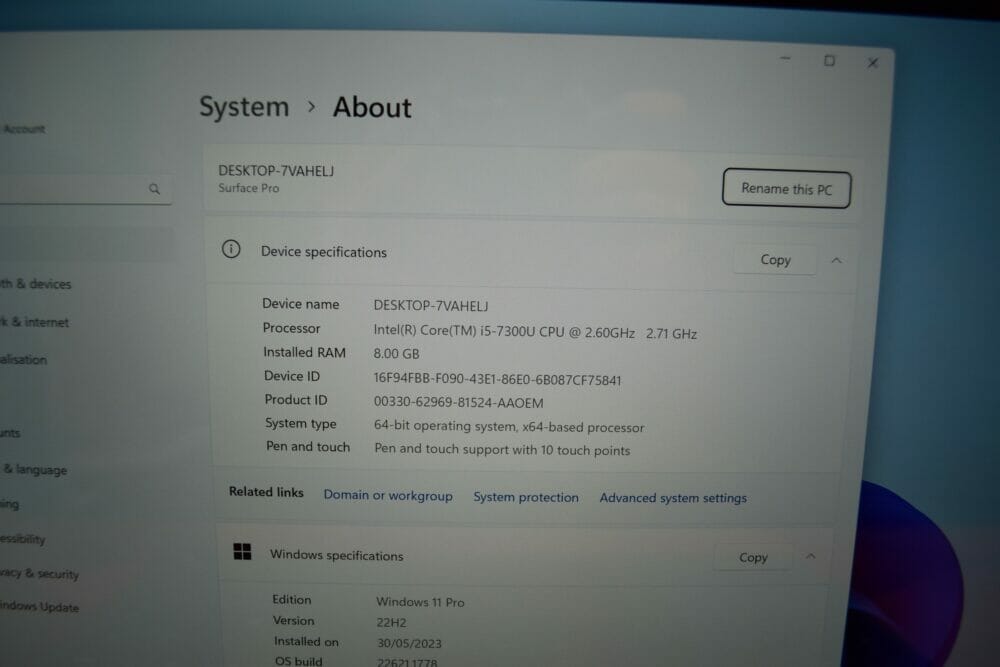
Task: Click the Processor label
Action: (291, 328)
